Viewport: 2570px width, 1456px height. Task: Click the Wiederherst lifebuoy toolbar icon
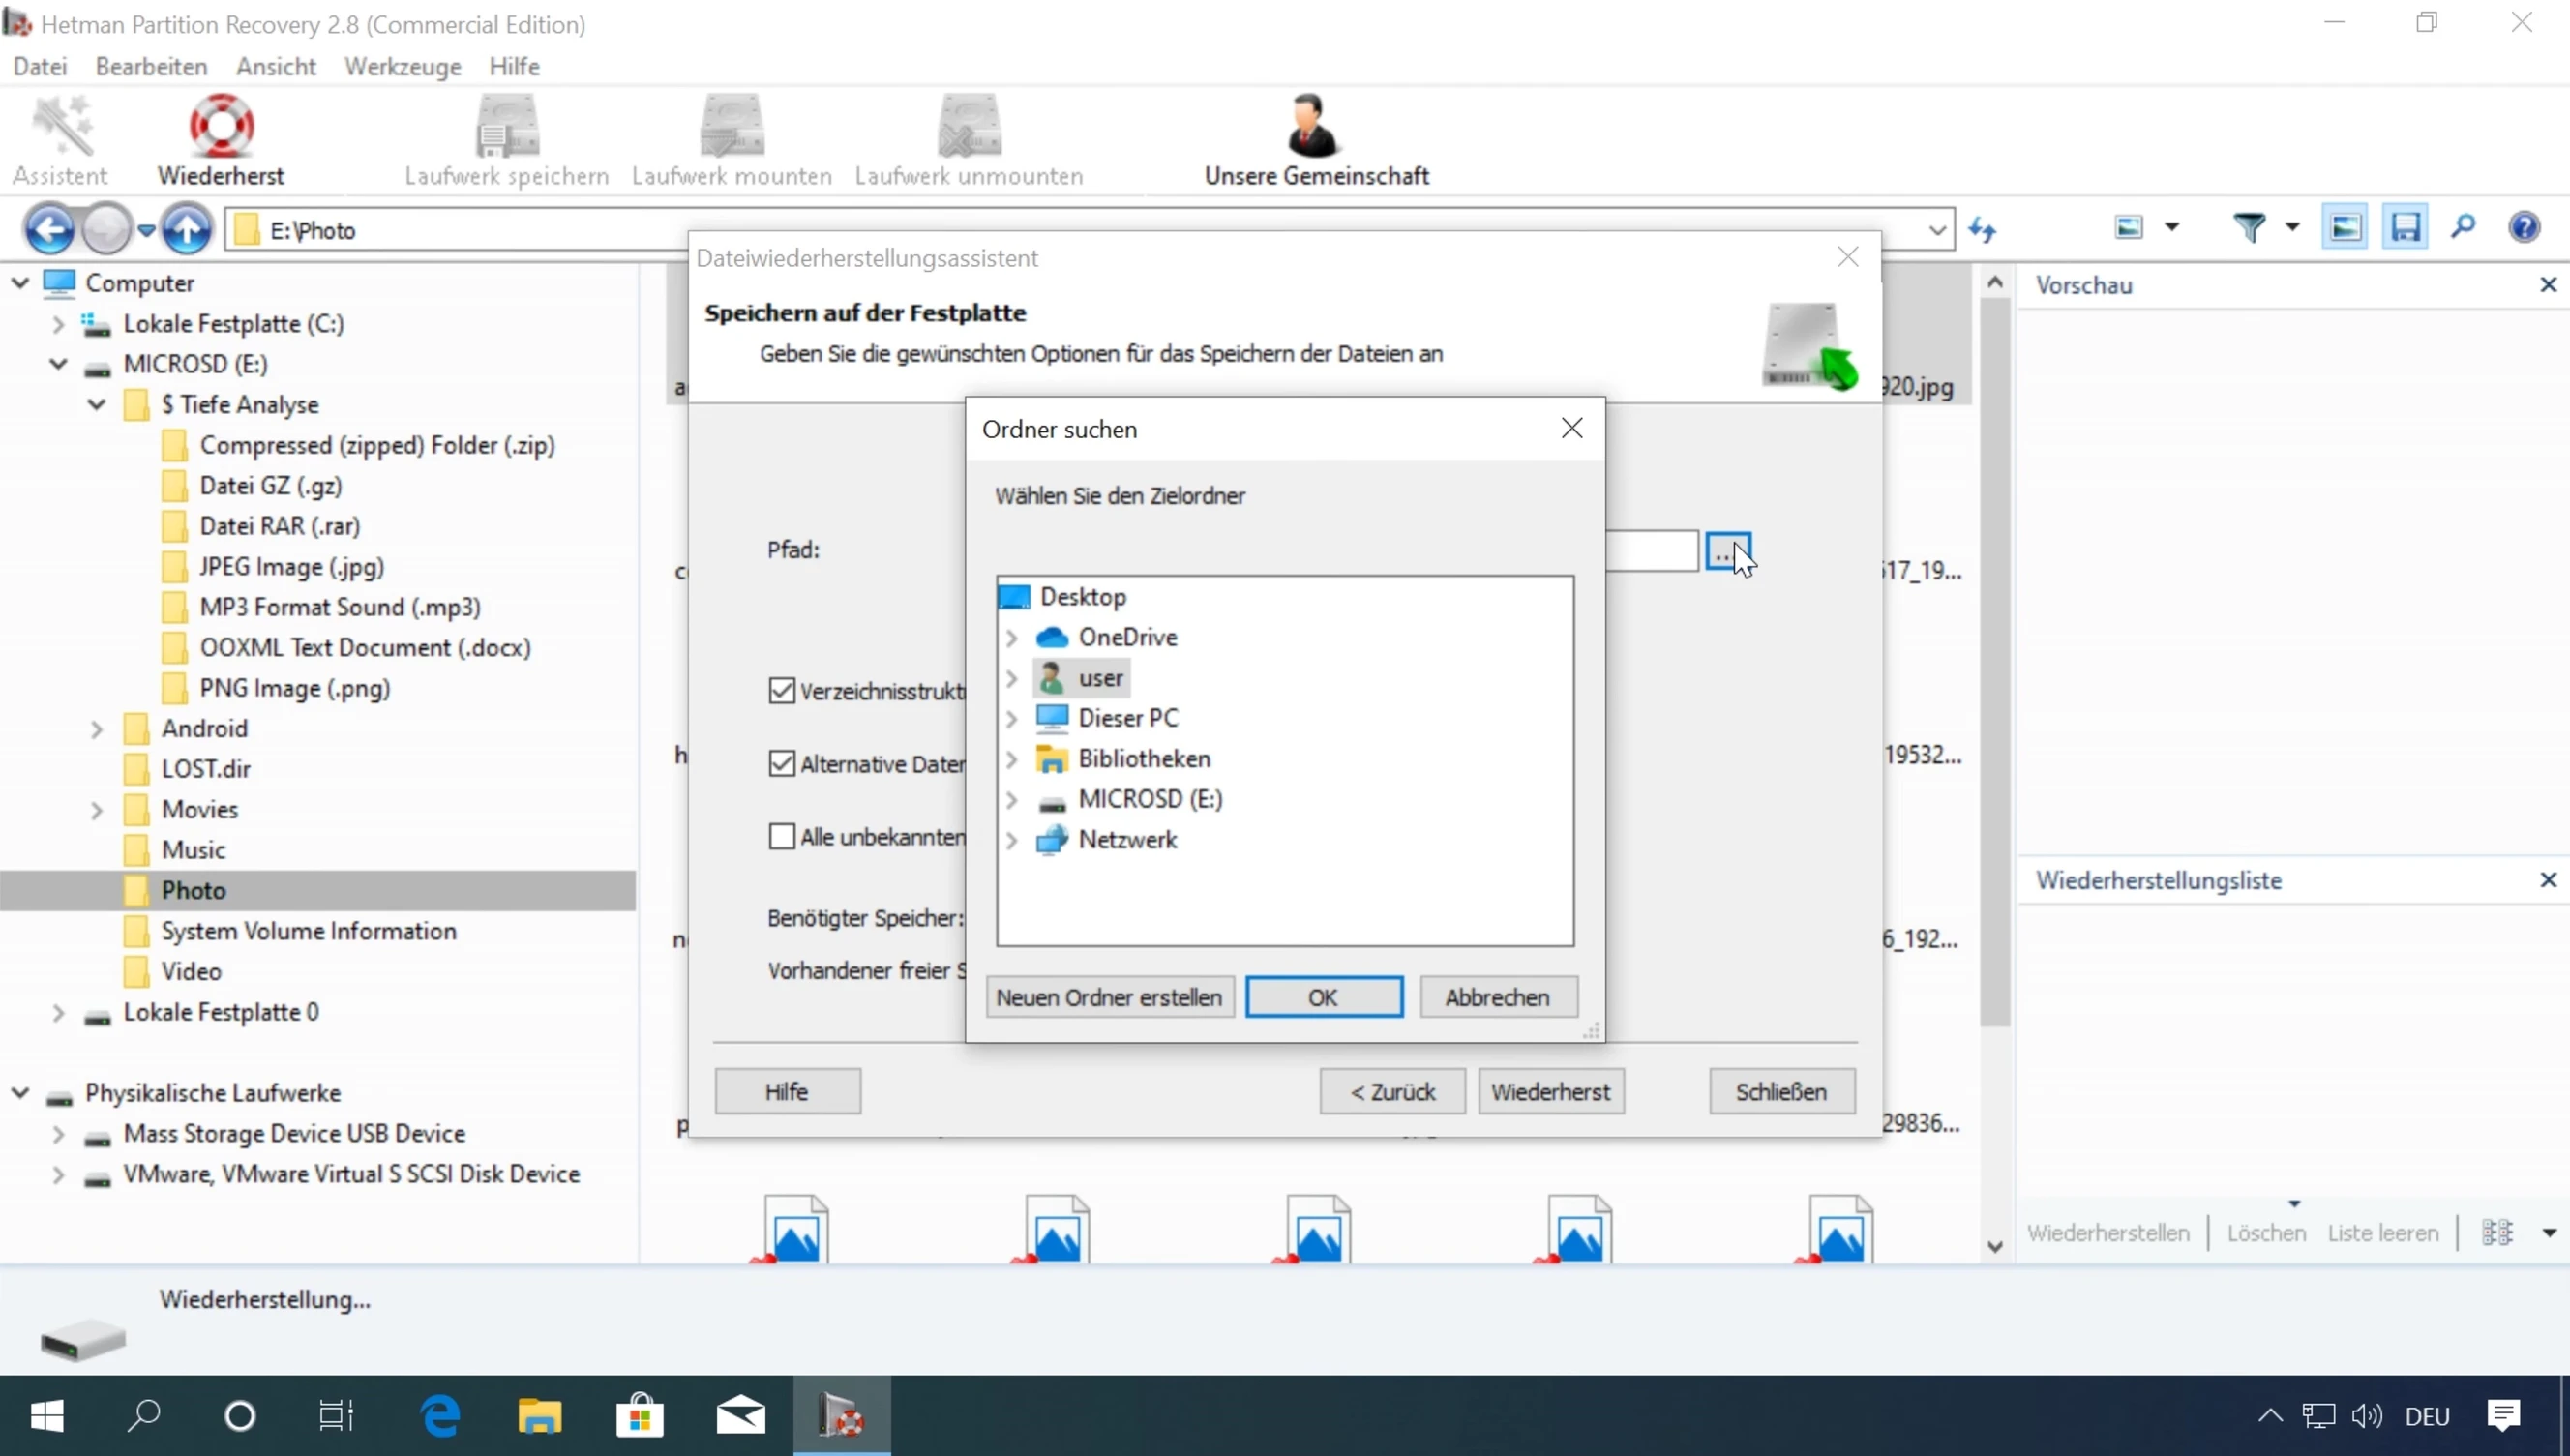pos(221,126)
